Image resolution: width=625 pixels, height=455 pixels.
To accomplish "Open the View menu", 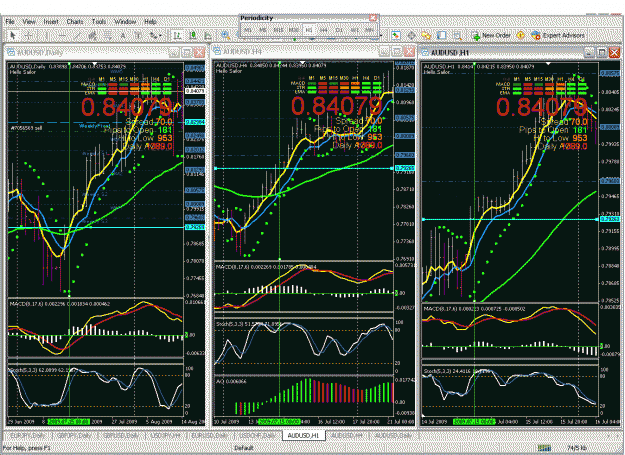I will pos(29,22).
